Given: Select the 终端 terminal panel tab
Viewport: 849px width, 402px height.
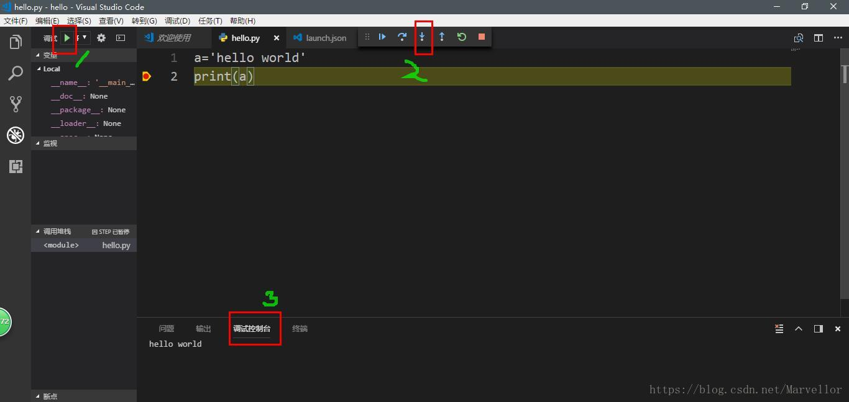Looking at the screenshot, I should tap(300, 329).
